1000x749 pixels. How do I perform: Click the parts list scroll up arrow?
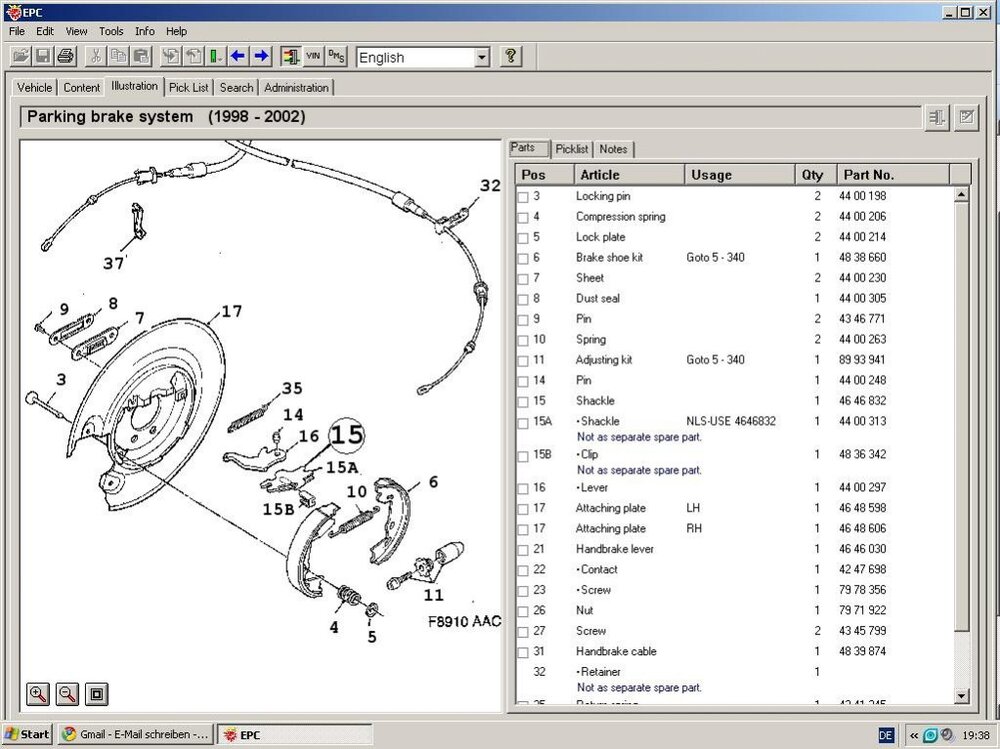point(962,195)
